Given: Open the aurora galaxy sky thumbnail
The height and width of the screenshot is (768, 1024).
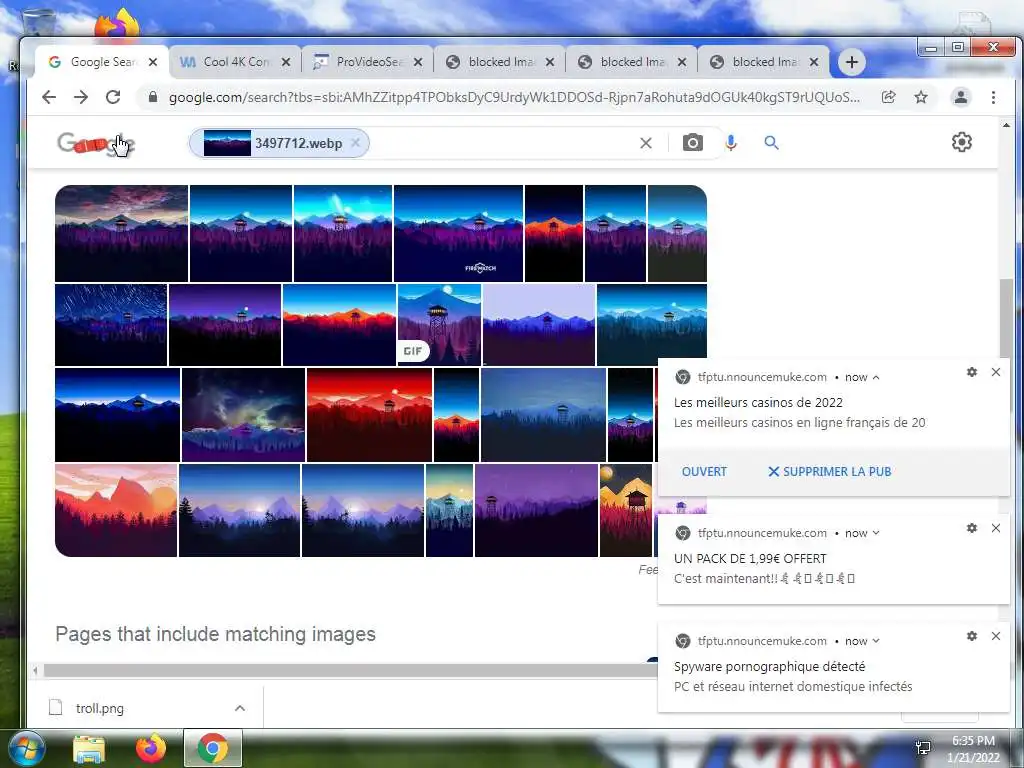Looking at the screenshot, I should tap(244, 415).
